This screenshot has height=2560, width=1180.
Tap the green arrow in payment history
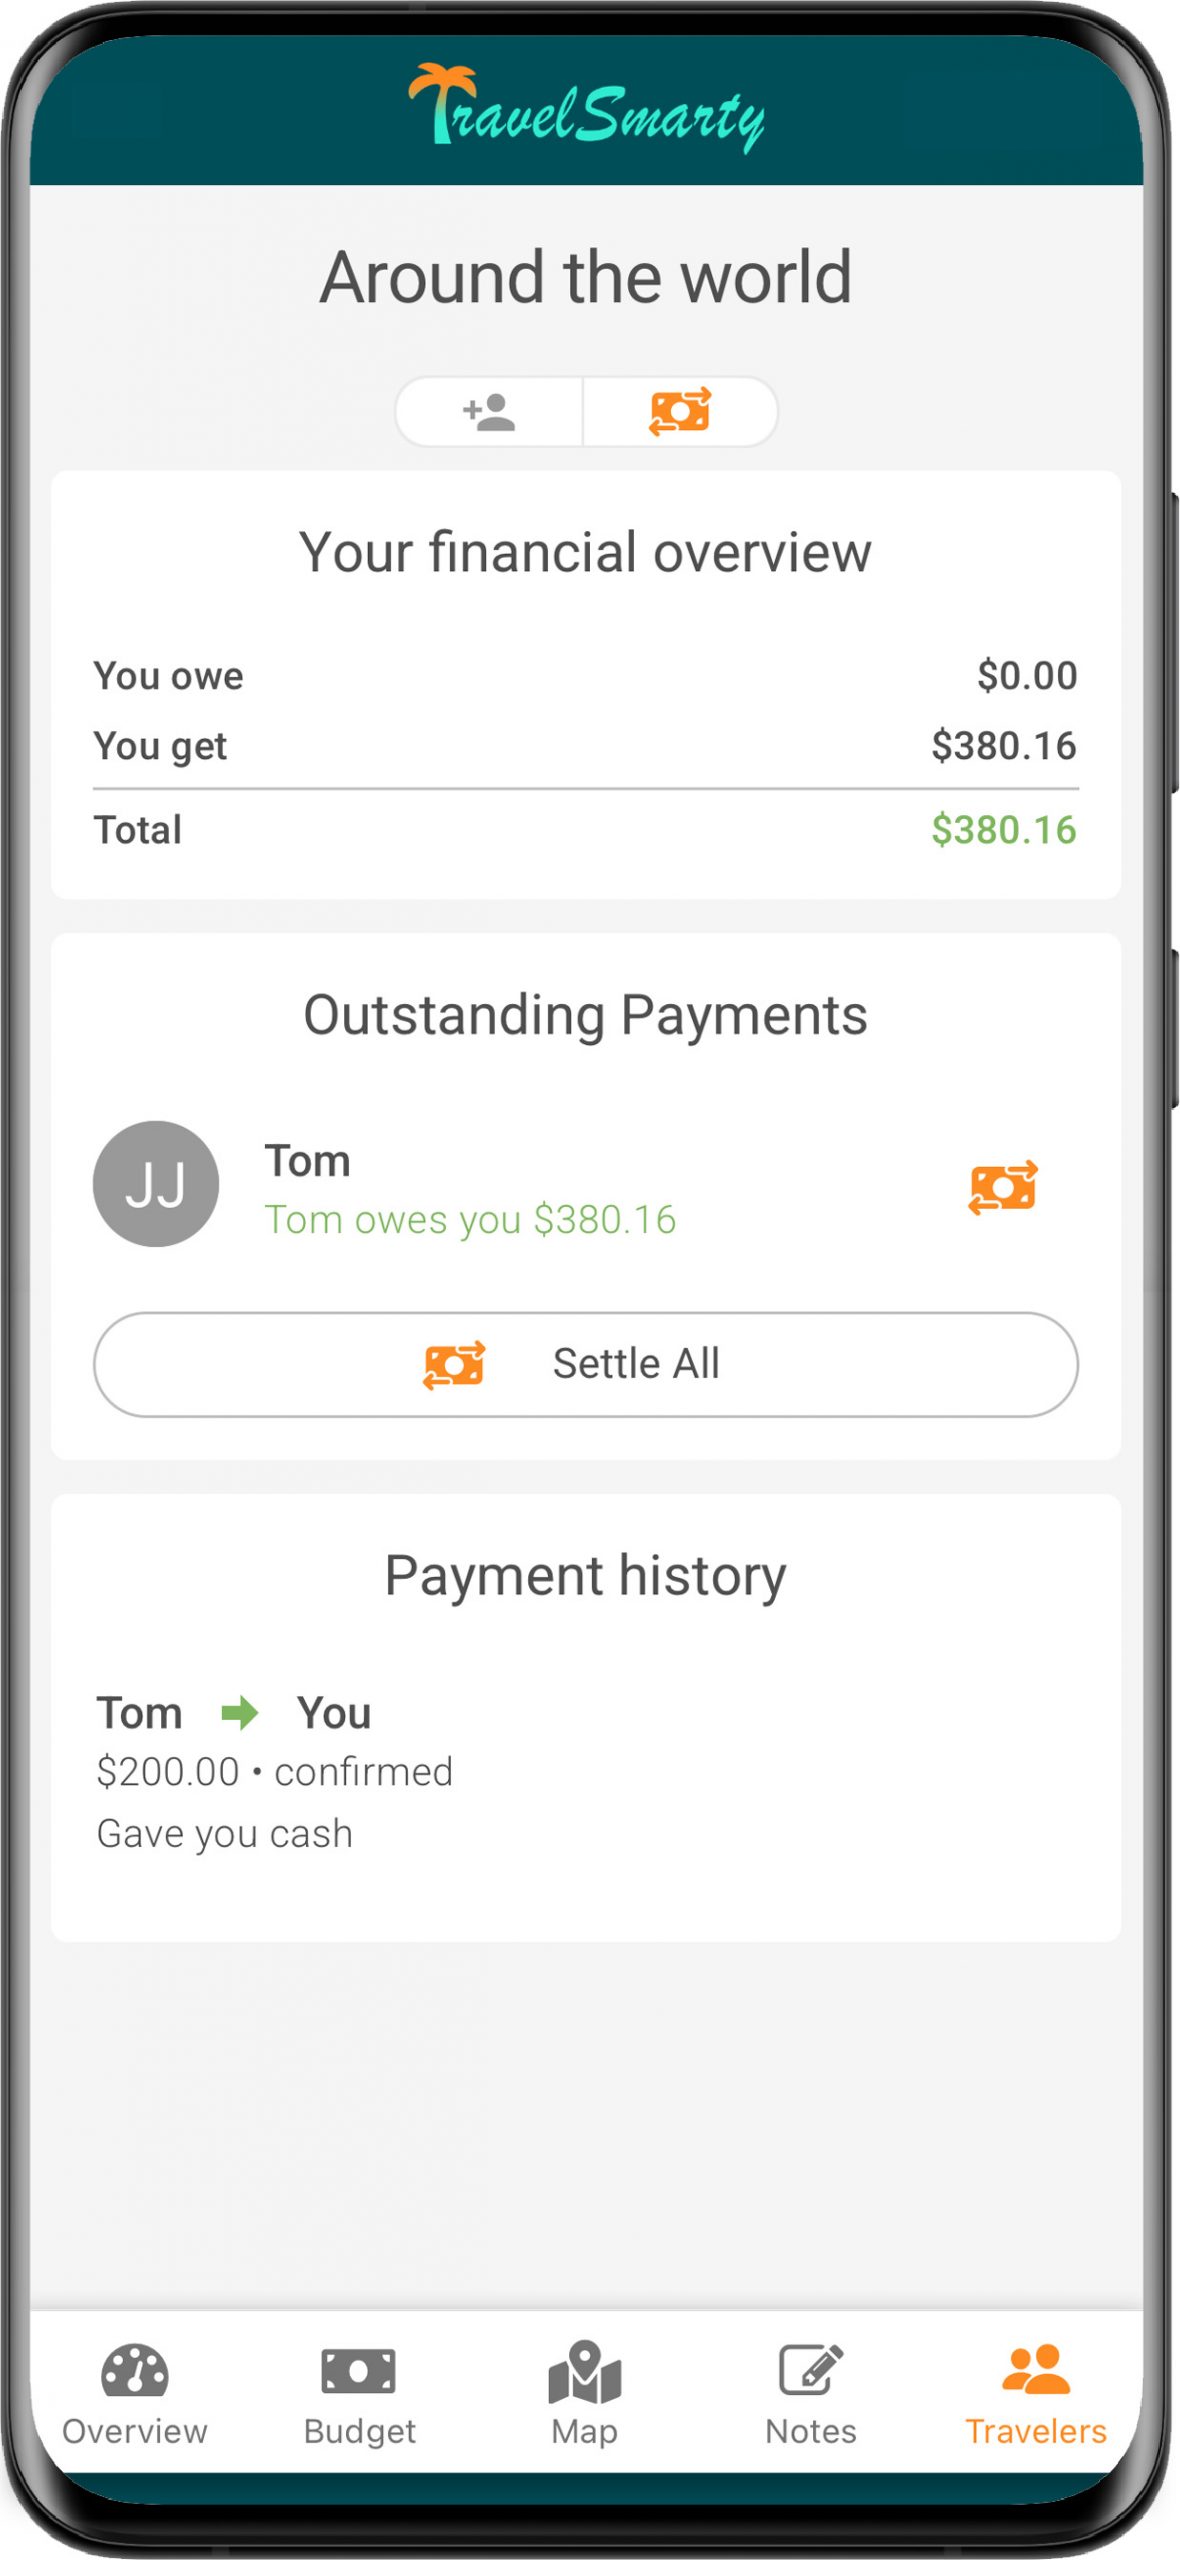click(x=240, y=1713)
